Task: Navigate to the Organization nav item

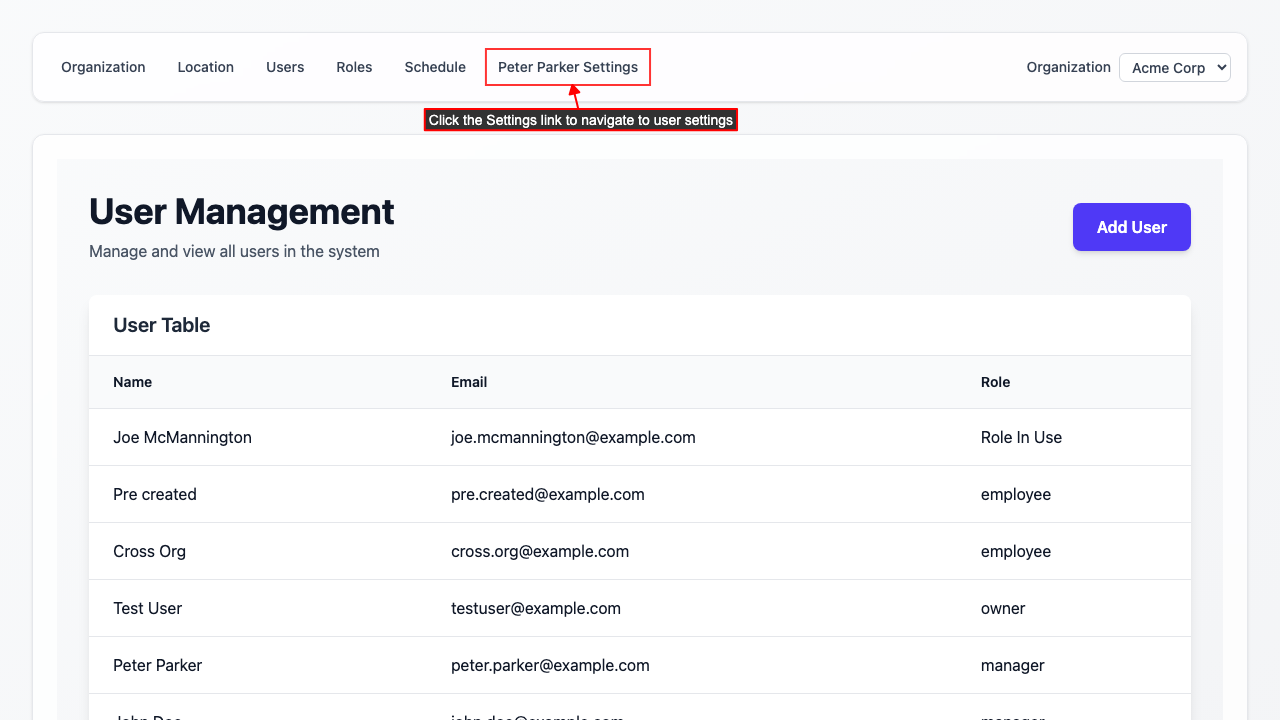Action: coord(103,67)
